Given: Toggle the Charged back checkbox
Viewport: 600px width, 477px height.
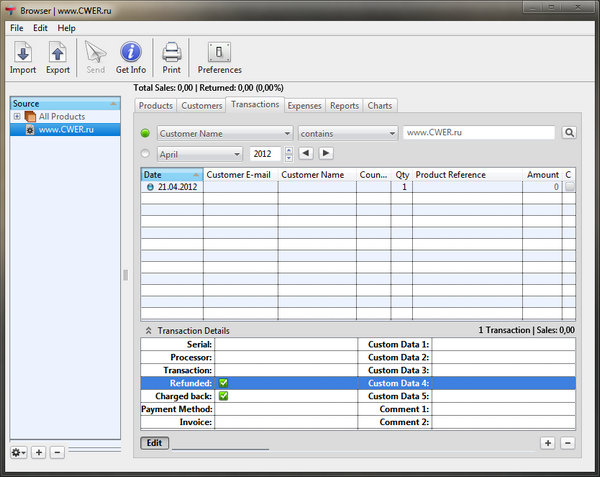Looking at the screenshot, I should pos(224,396).
